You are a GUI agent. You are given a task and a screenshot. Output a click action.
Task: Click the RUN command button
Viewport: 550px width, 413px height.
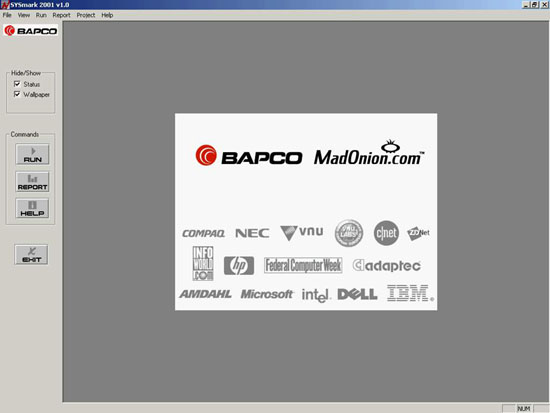coord(32,154)
